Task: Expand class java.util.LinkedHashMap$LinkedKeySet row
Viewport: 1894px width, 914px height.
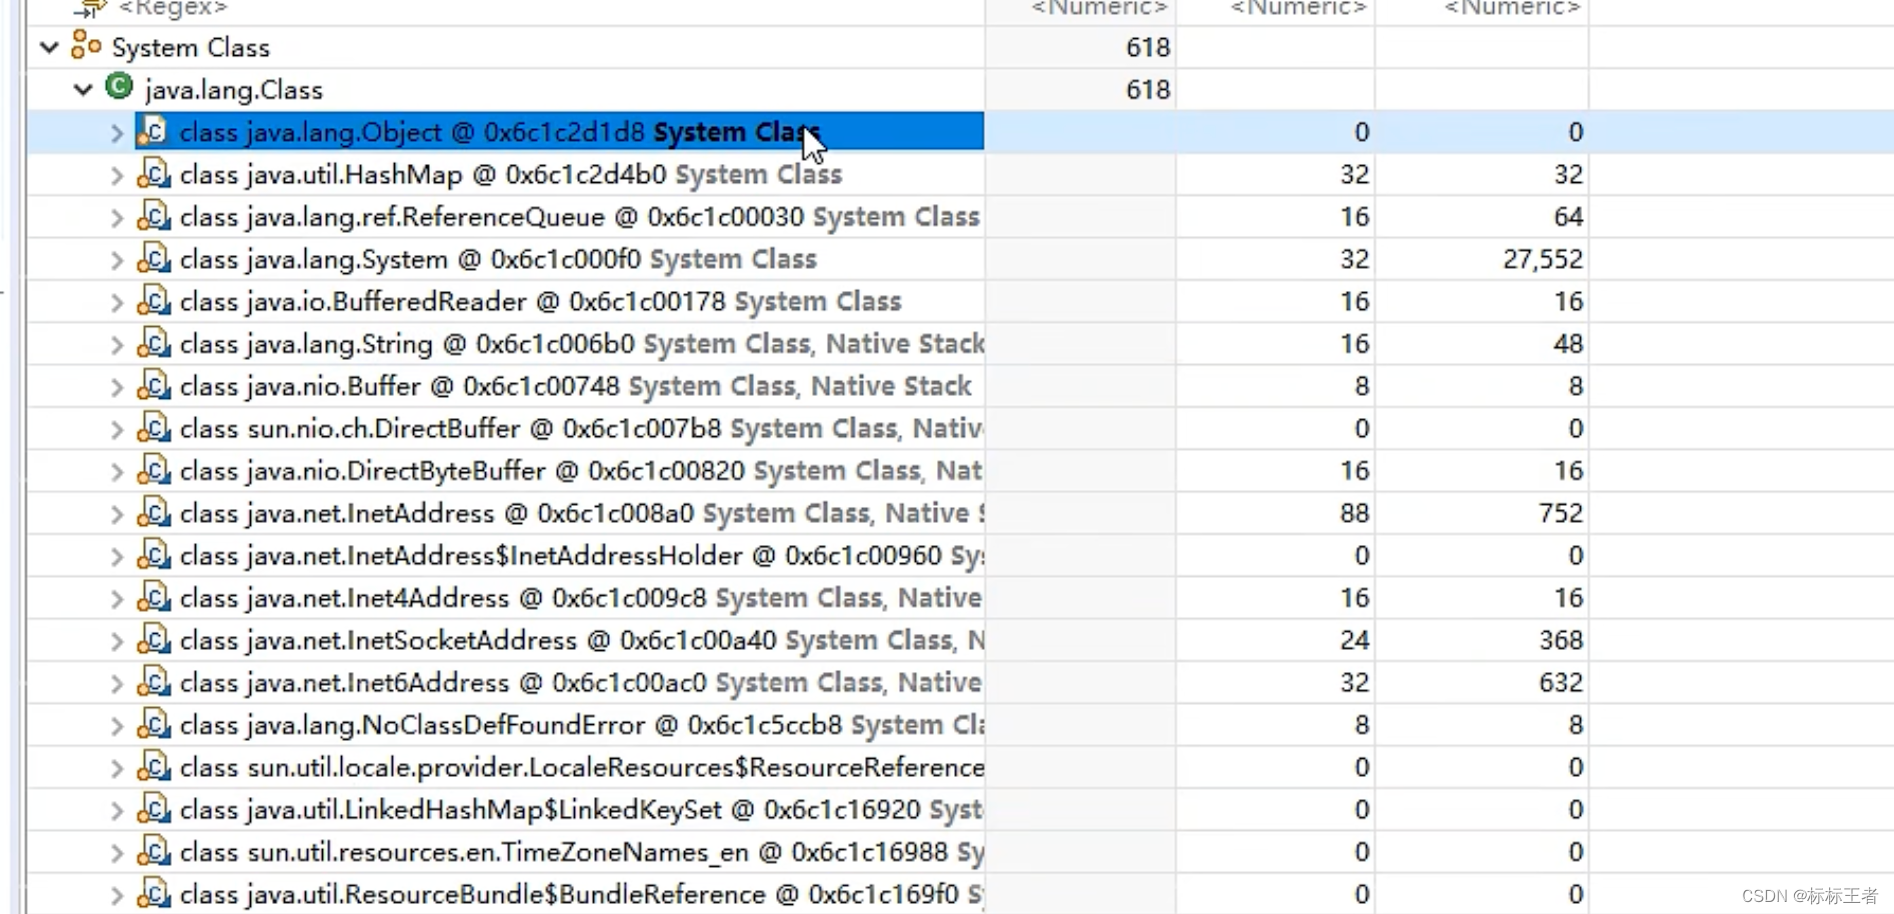Action: (117, 810)
